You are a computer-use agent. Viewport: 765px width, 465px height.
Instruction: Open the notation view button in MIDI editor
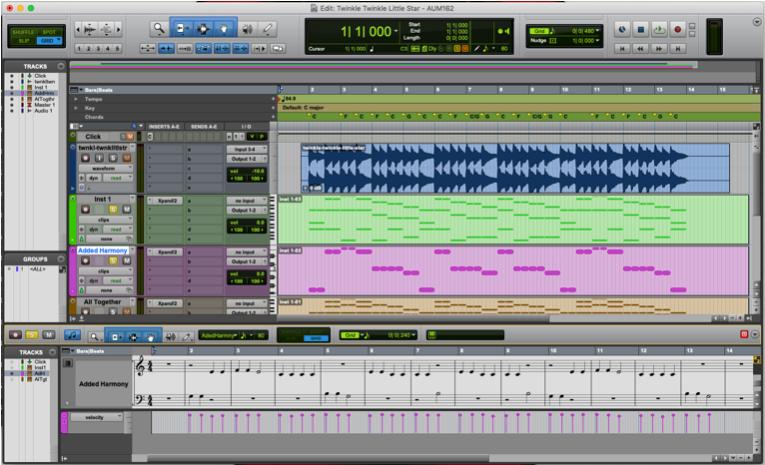tap(72, 335)
